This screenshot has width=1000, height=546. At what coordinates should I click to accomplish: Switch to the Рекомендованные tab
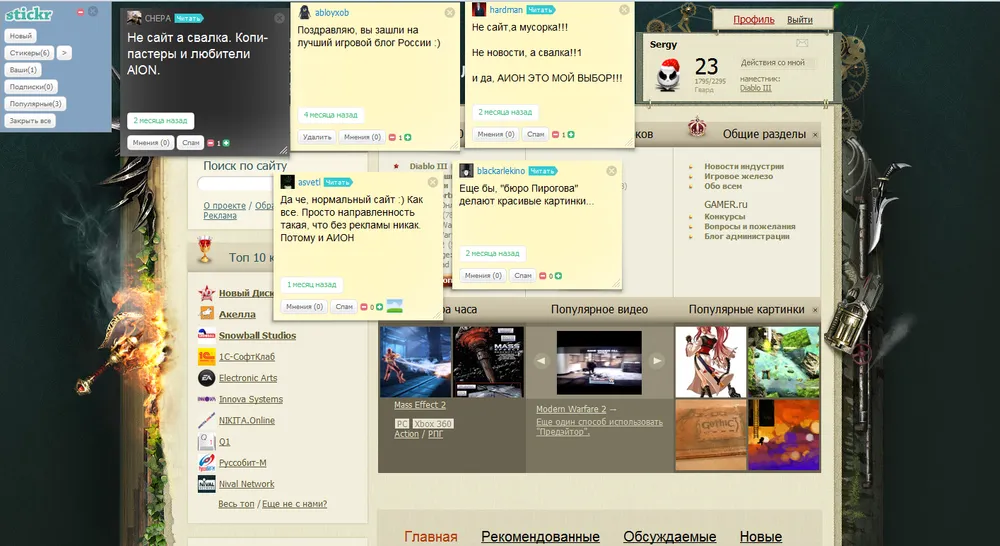540,536
